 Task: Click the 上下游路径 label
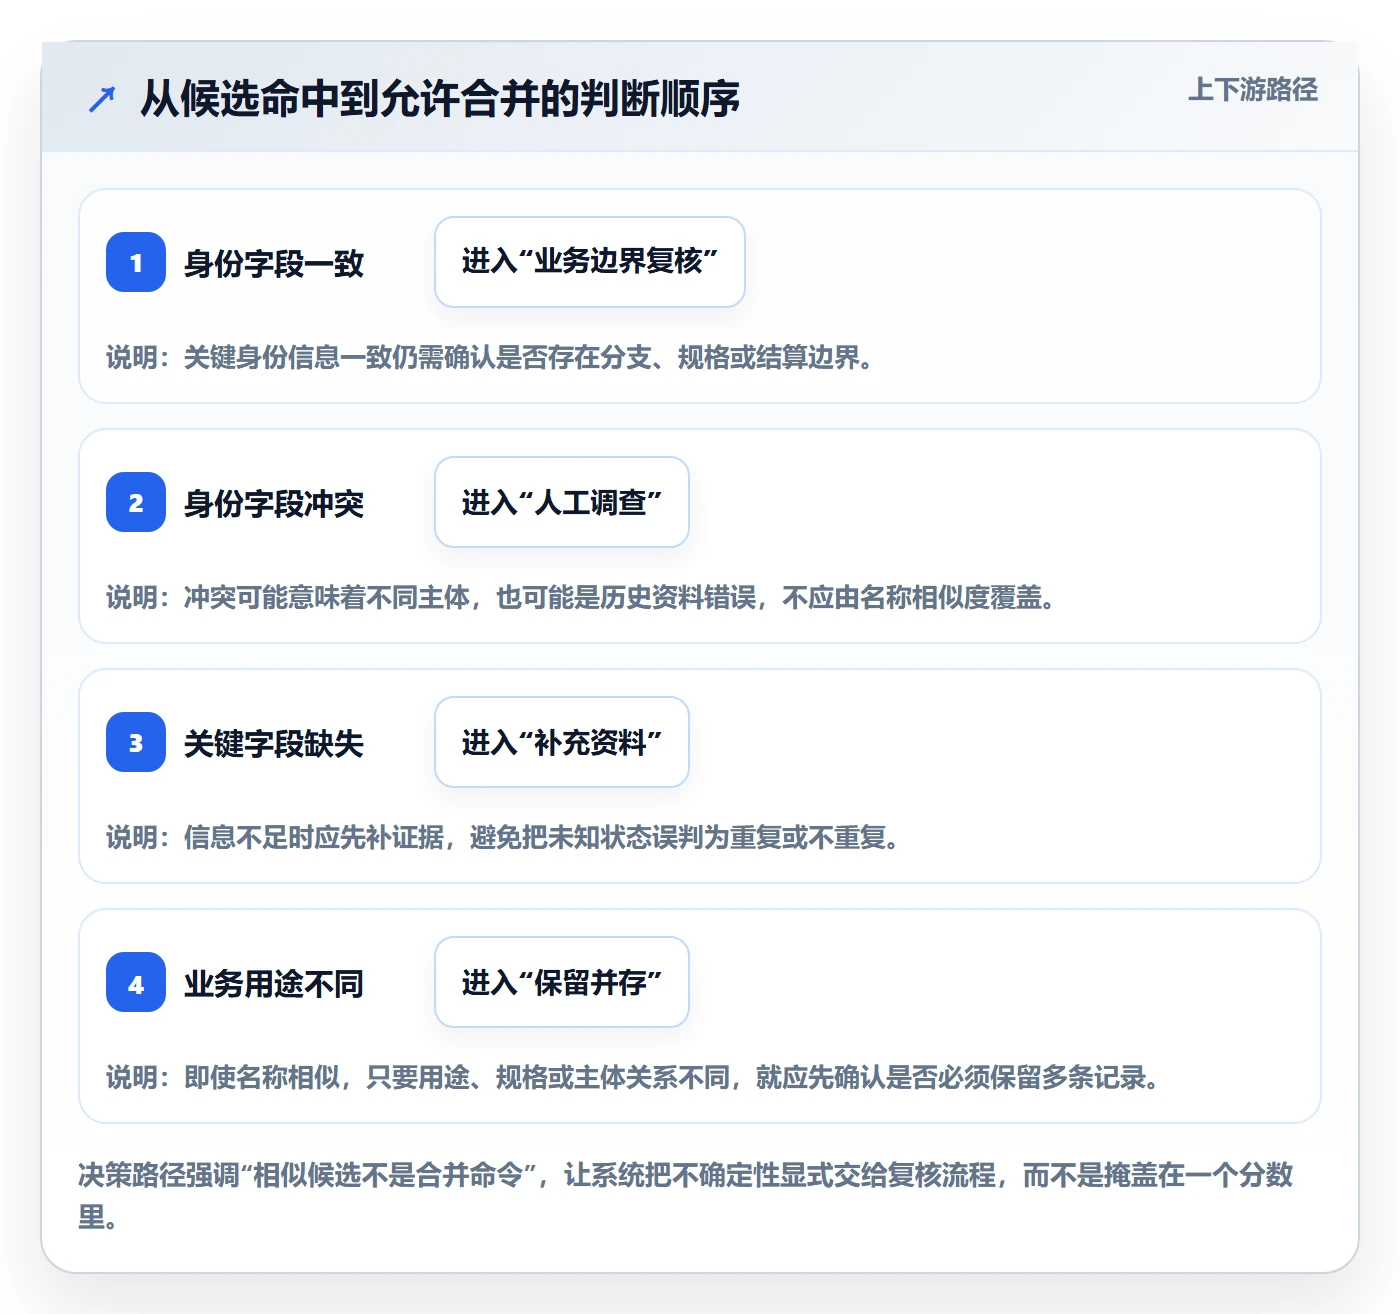coord(1252,90)
